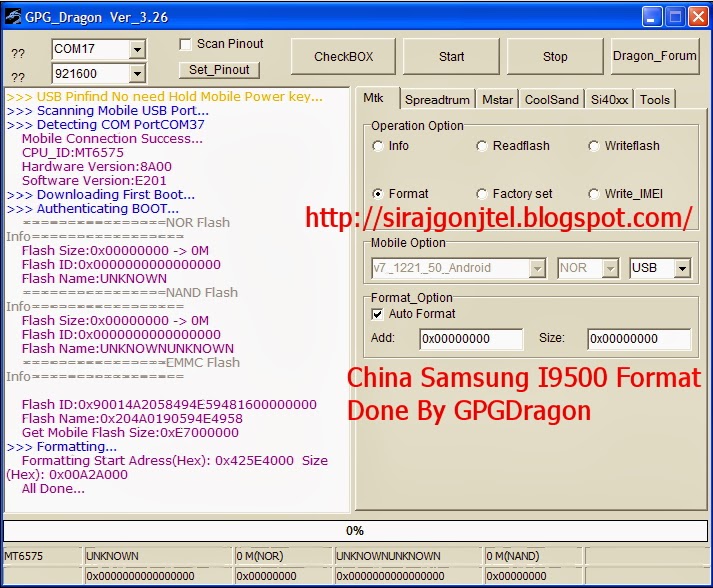Click the '0 M(NOR)' status bar cell
The image size is (713, 588).
point(282,556)
